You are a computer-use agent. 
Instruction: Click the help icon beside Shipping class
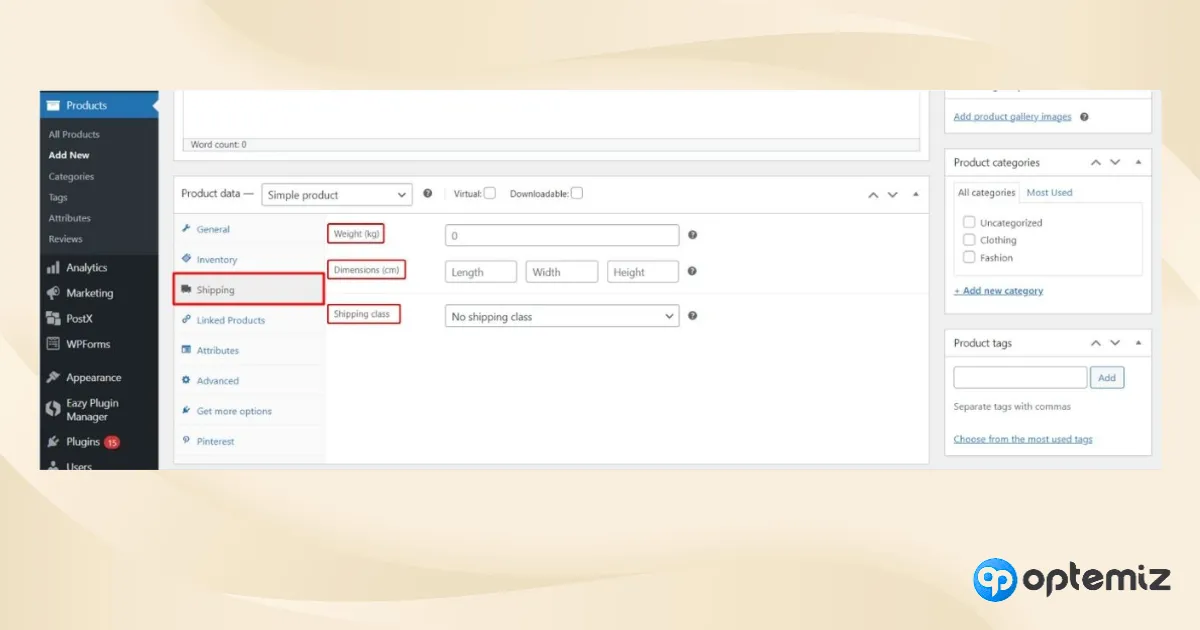pyautogui.click(x=693, y=316)
